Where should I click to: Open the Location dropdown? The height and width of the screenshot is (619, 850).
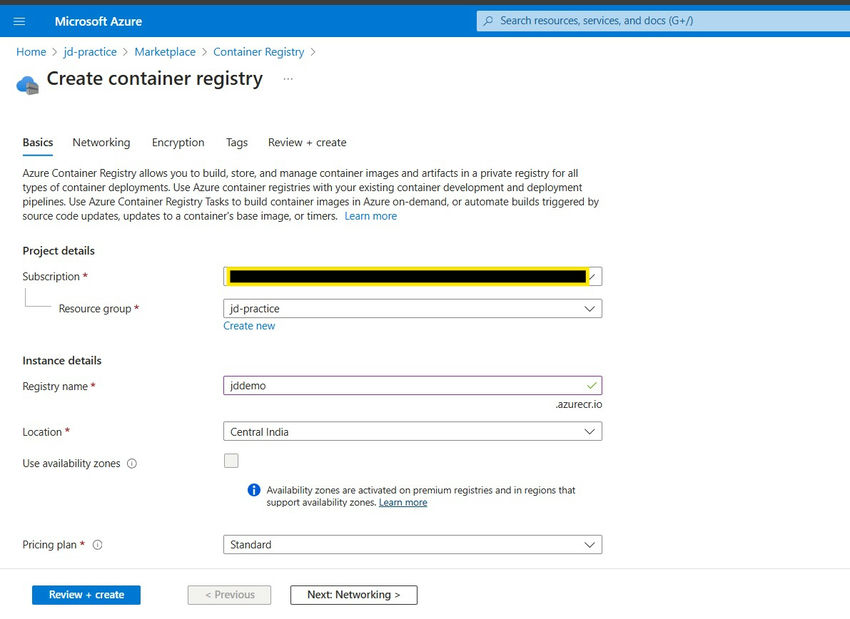[413, 431]
